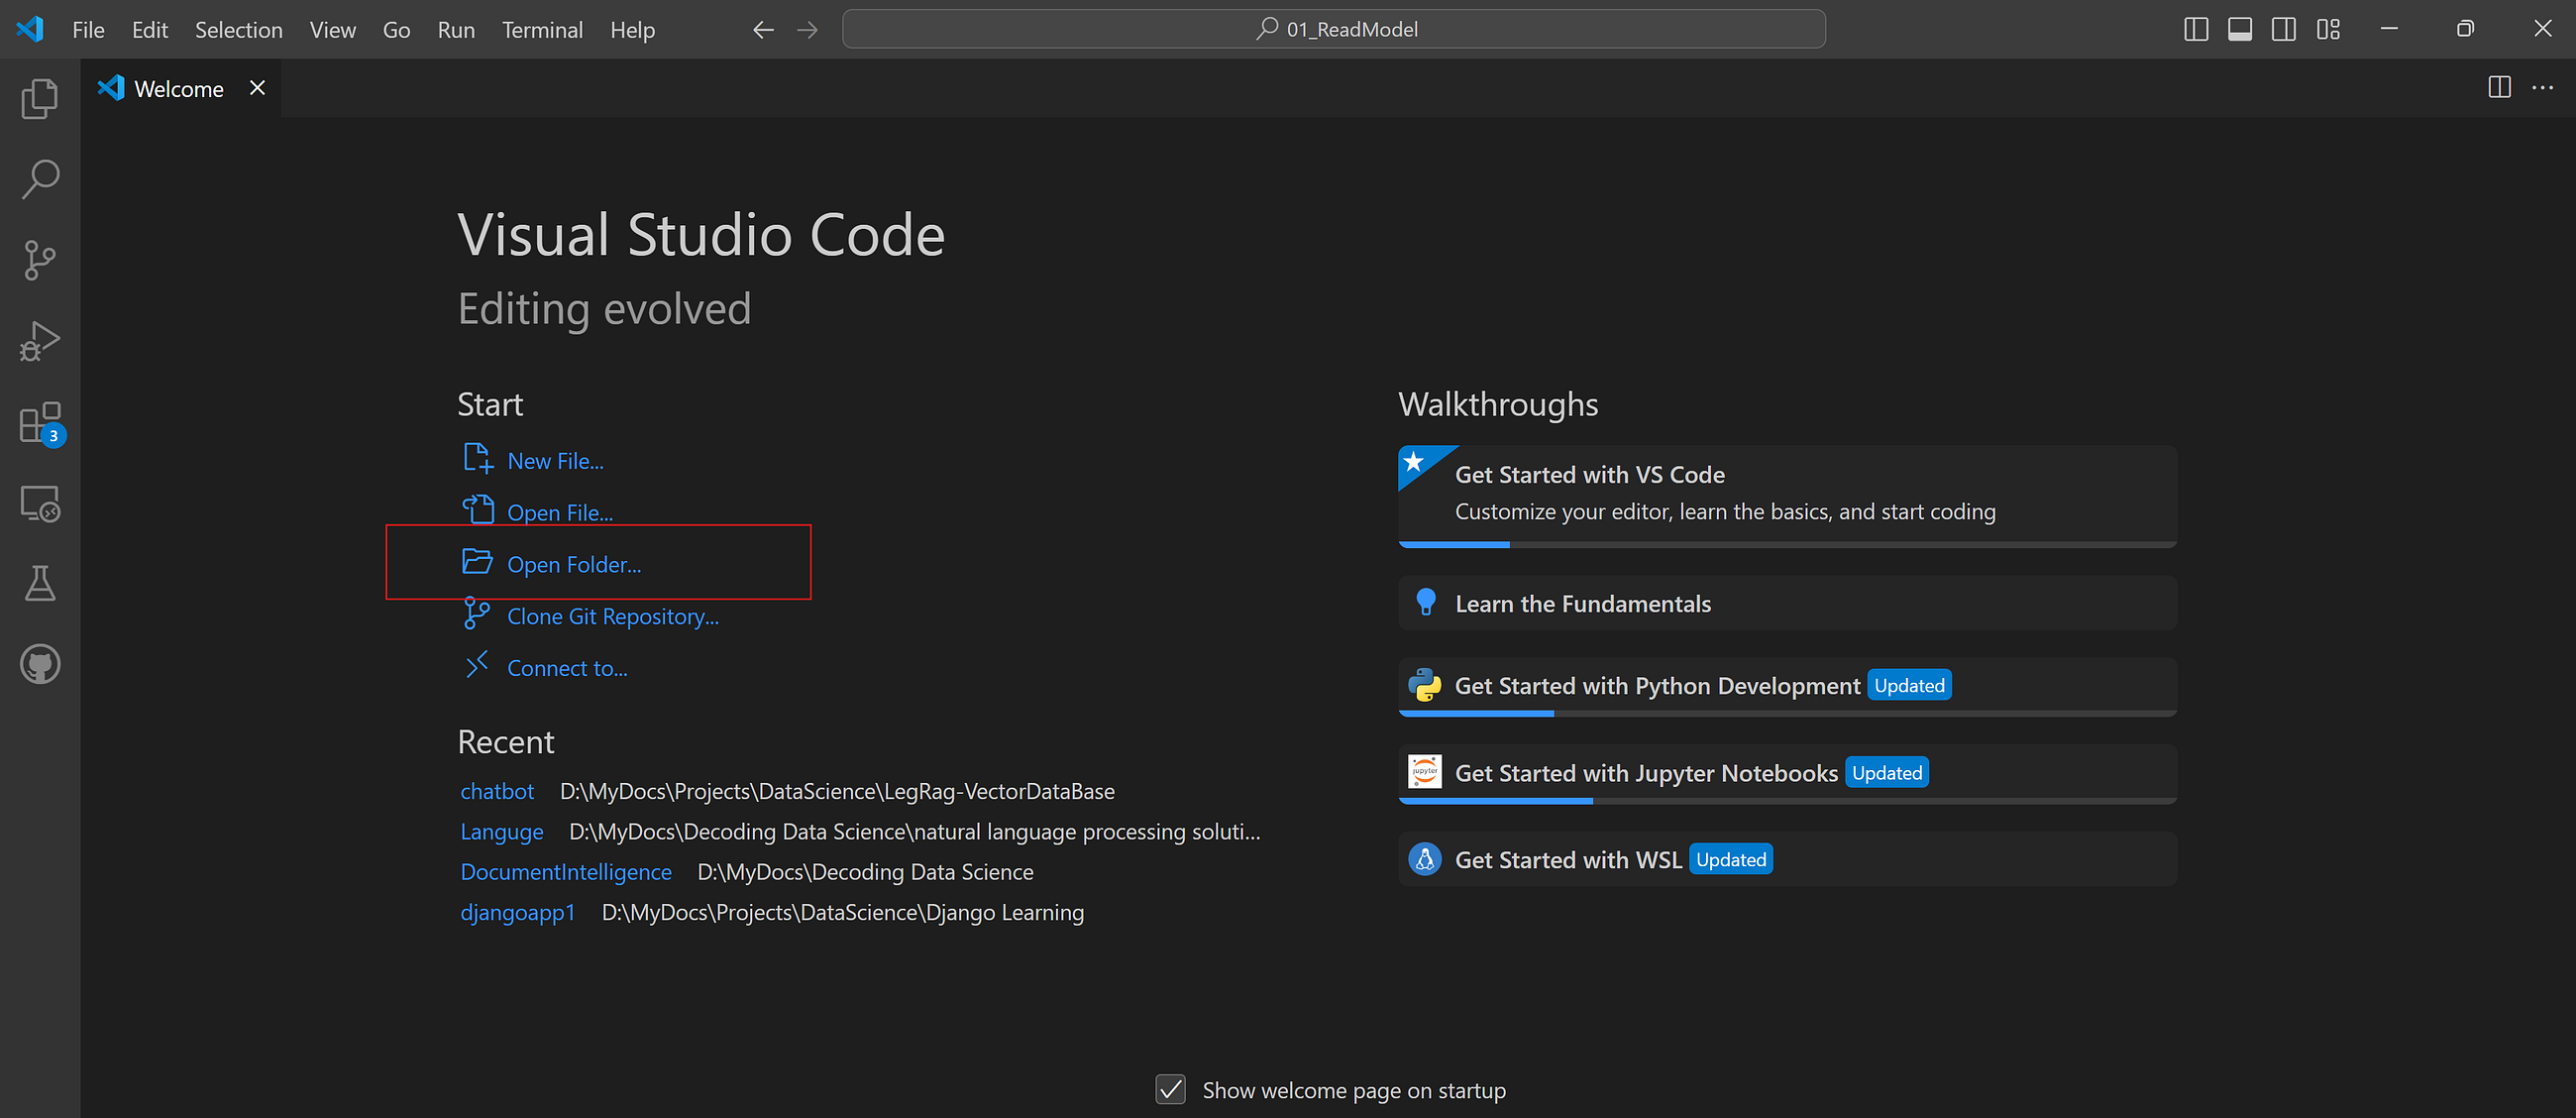Click the New File... link
The width and height of the screenshot is (2576, 1118).
[x=555, y=461]
